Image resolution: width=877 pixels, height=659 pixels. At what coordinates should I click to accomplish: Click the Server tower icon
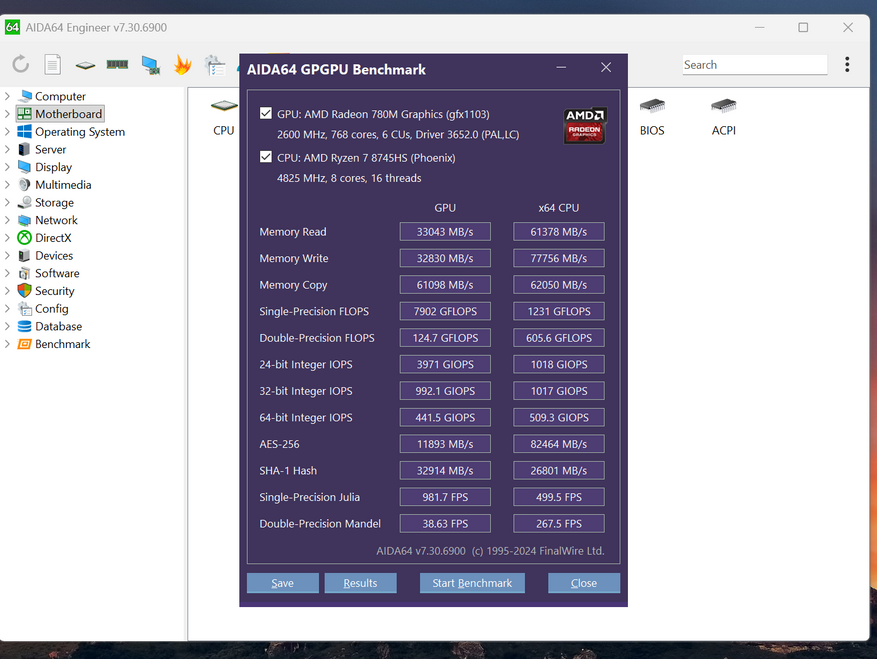25,149
